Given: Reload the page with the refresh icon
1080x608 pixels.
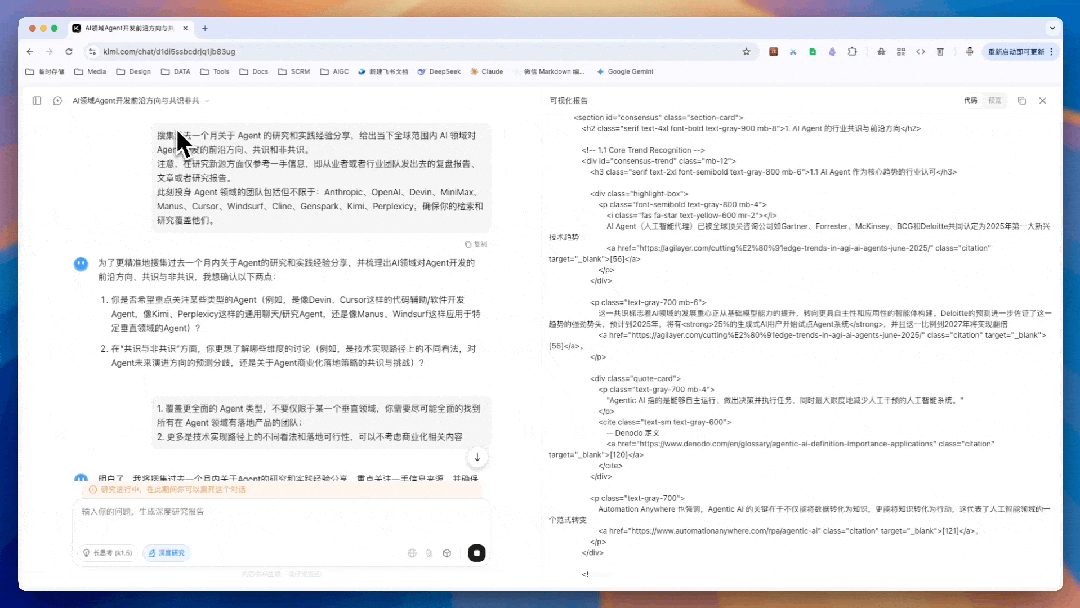Looking at the screenshot, I should 69,52.
